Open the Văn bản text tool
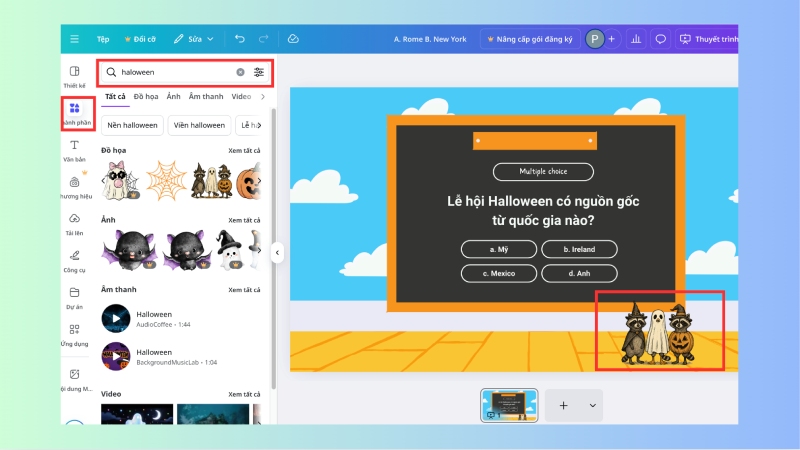Screen dimensions: 800x450 tap(74, 150)
